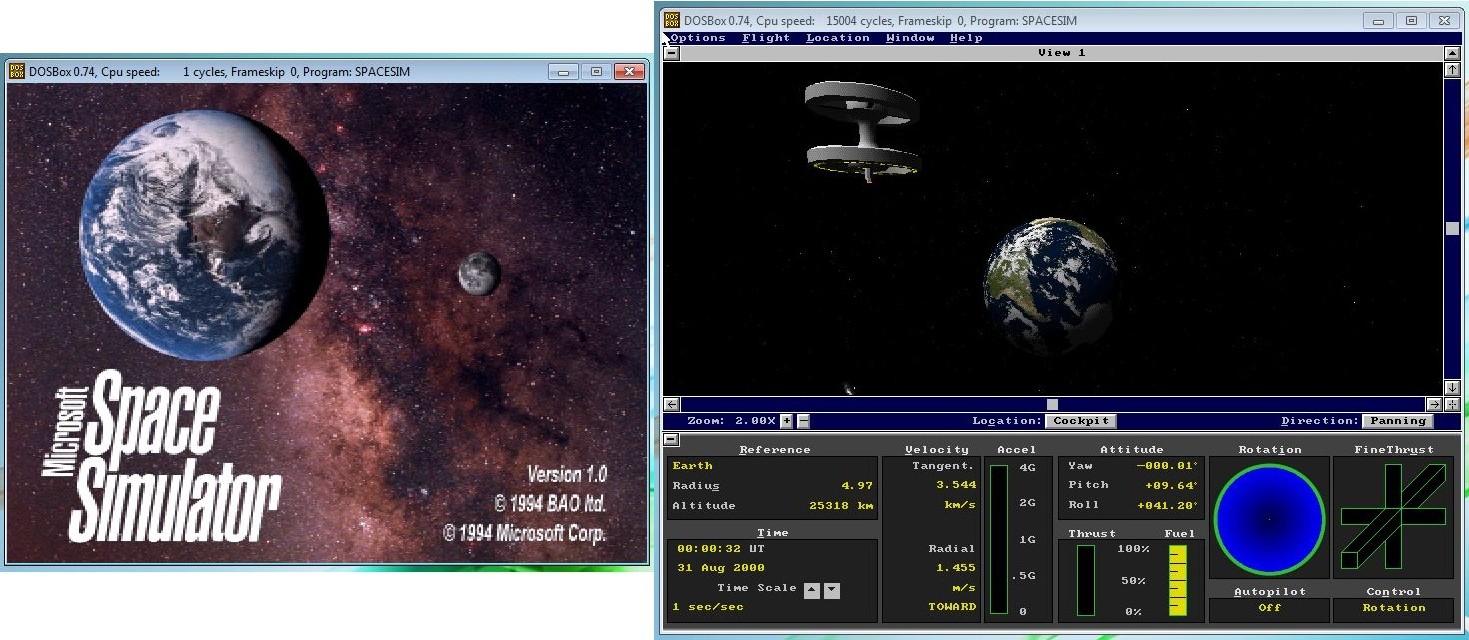Click the clock reading 00:00:32 UT
Viewport: 1469px width, 640px height.
tap(719, 549)
